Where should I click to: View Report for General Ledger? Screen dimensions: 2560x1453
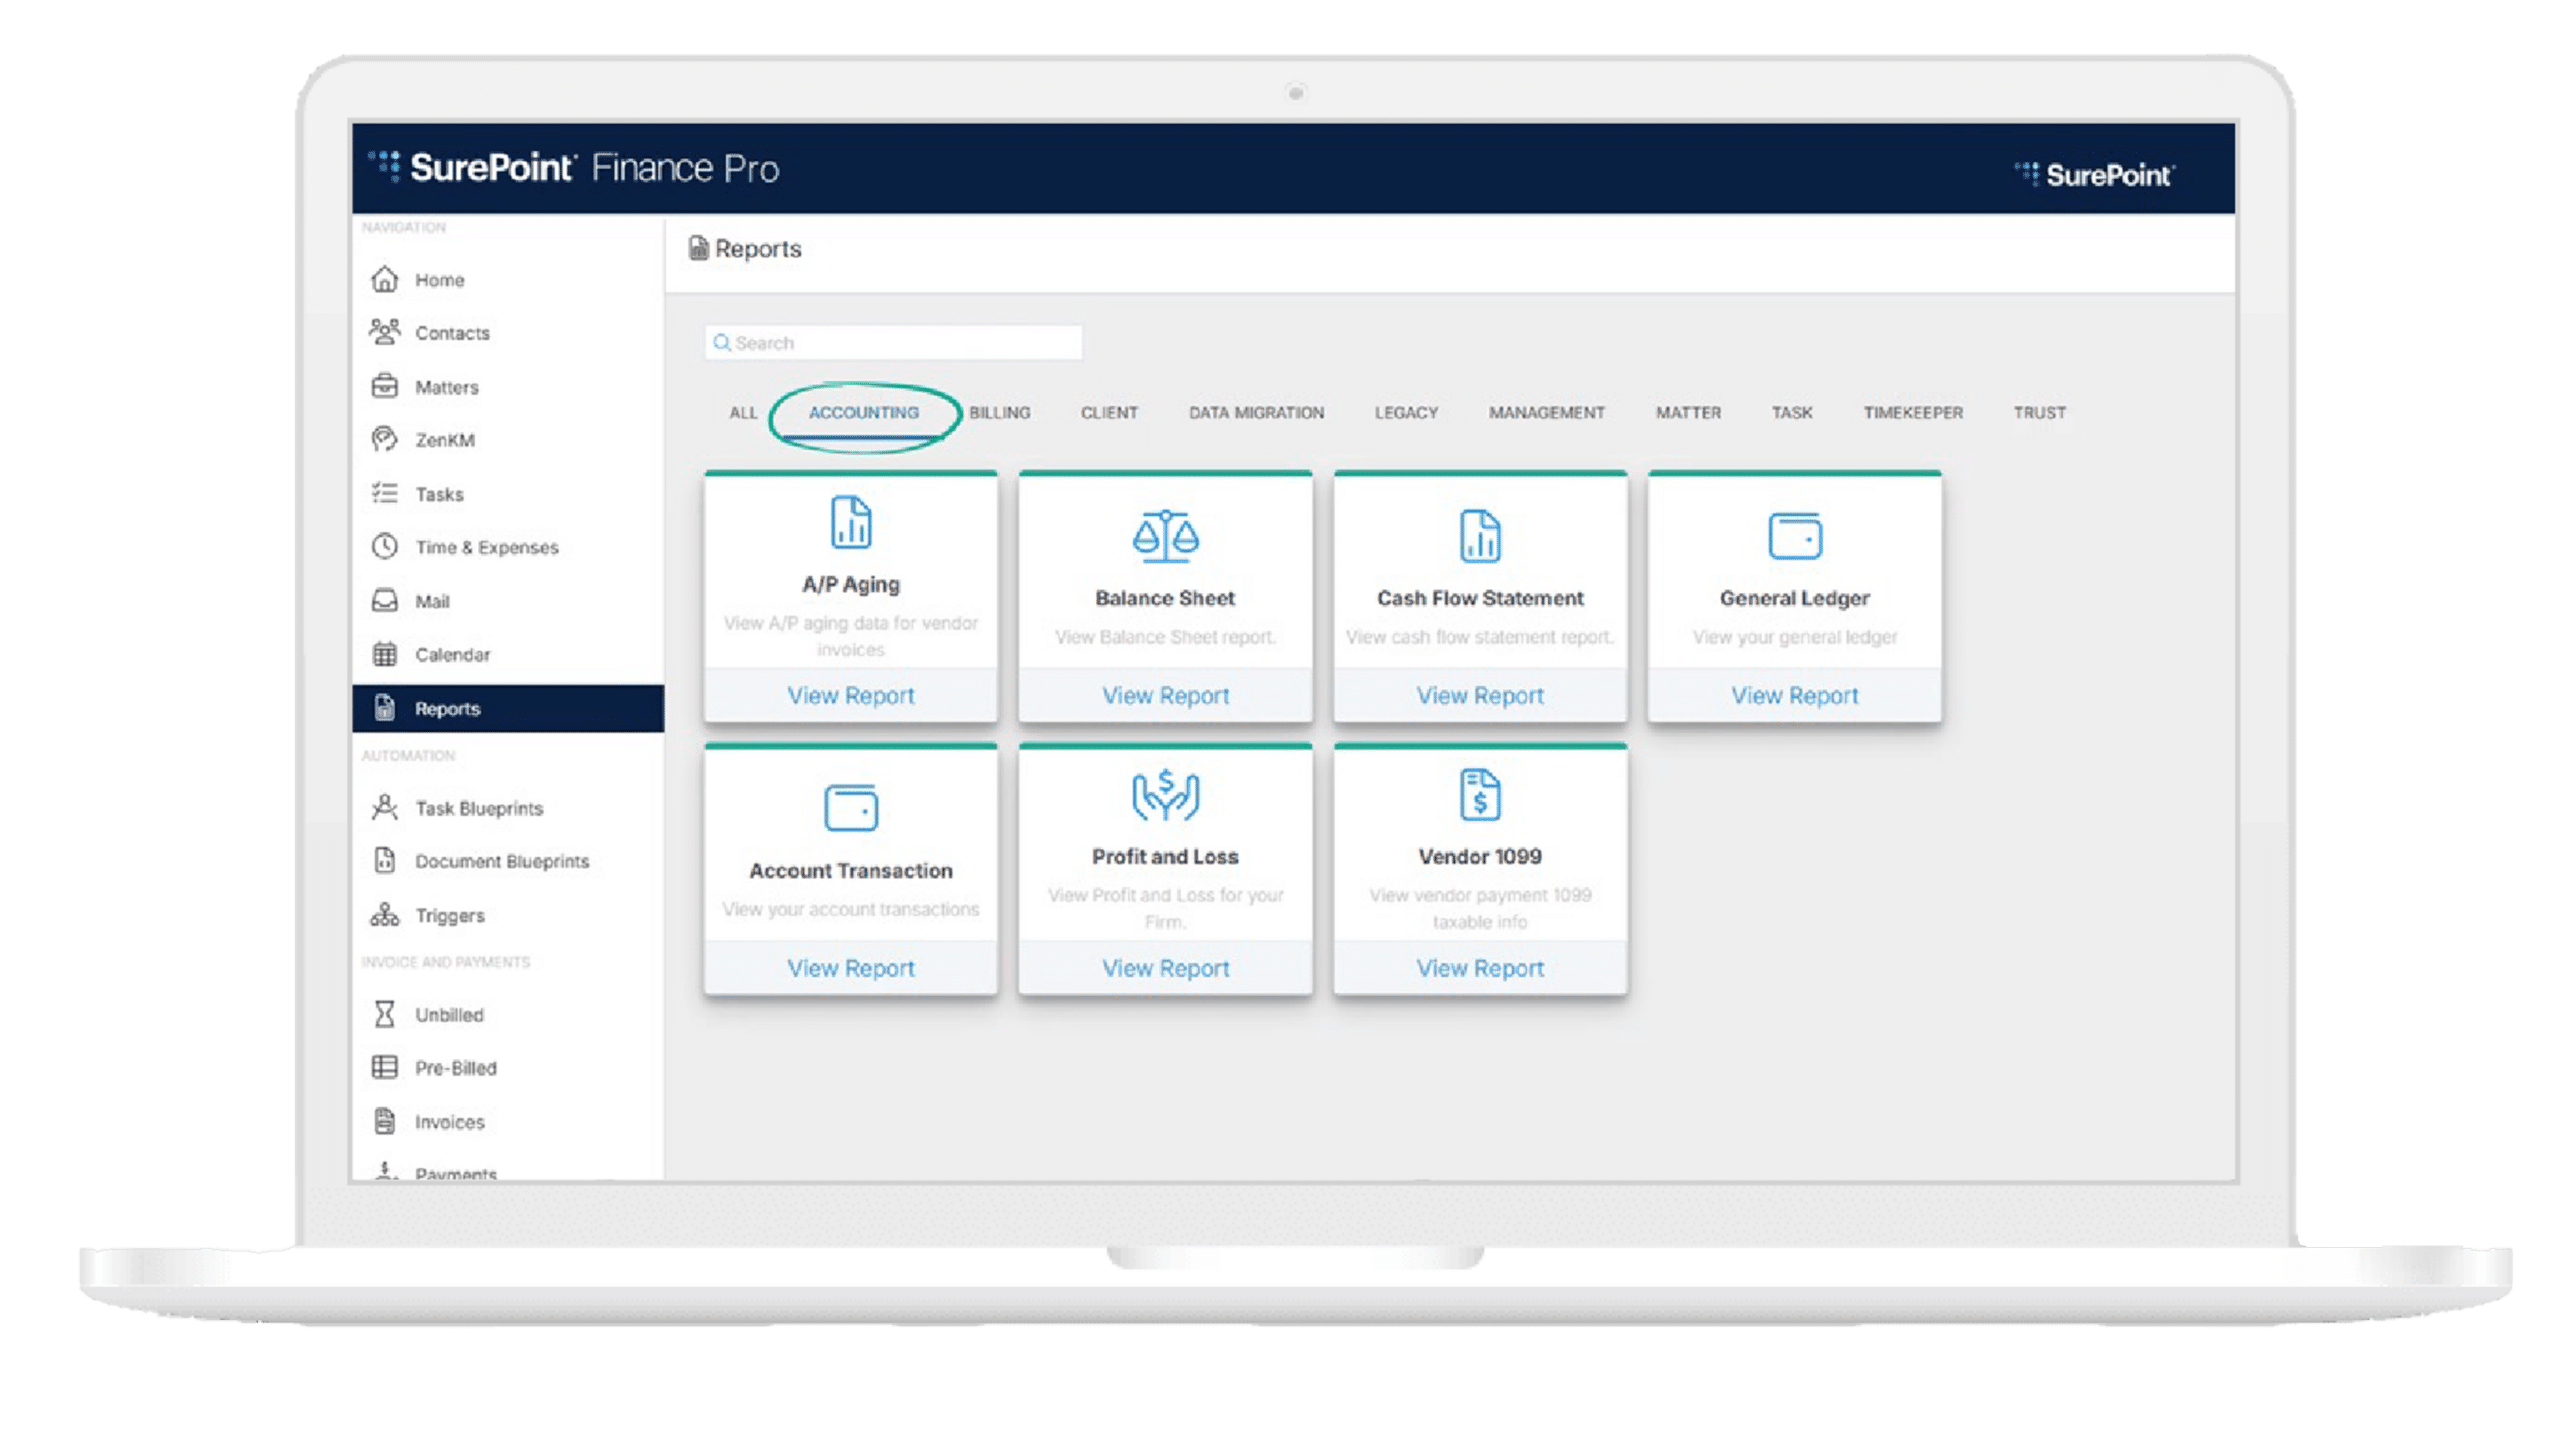[x=1794, y=695]
